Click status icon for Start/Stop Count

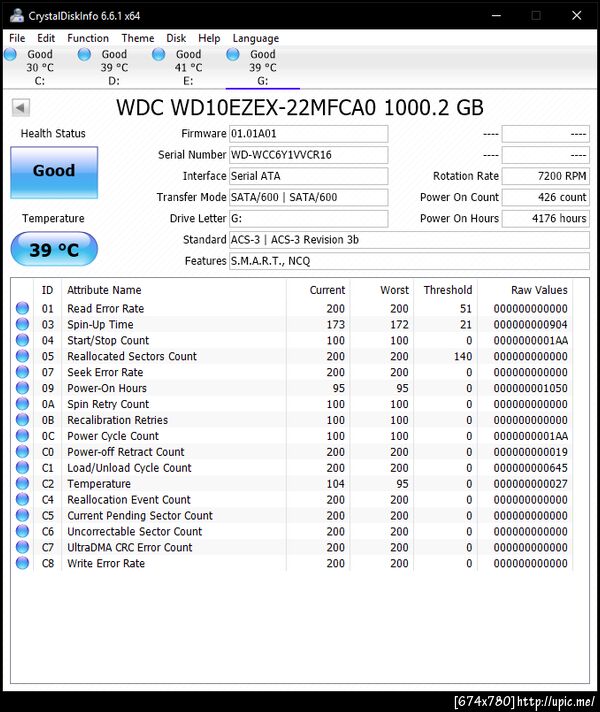tap(22, 340)
